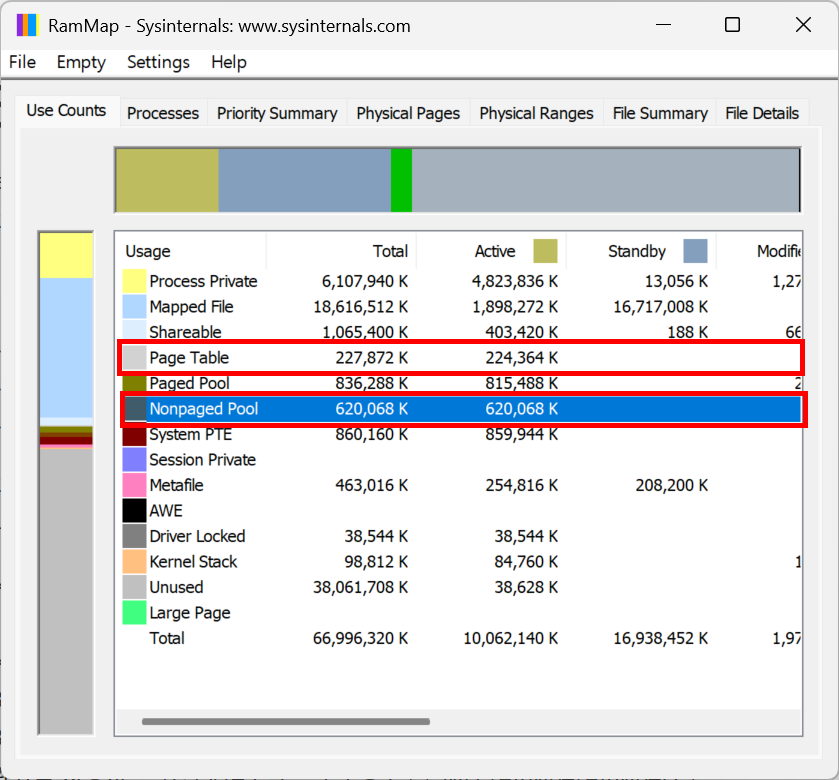Select the Kernel Stack row
Screen dimensions: 839x780
pos(459,562)
